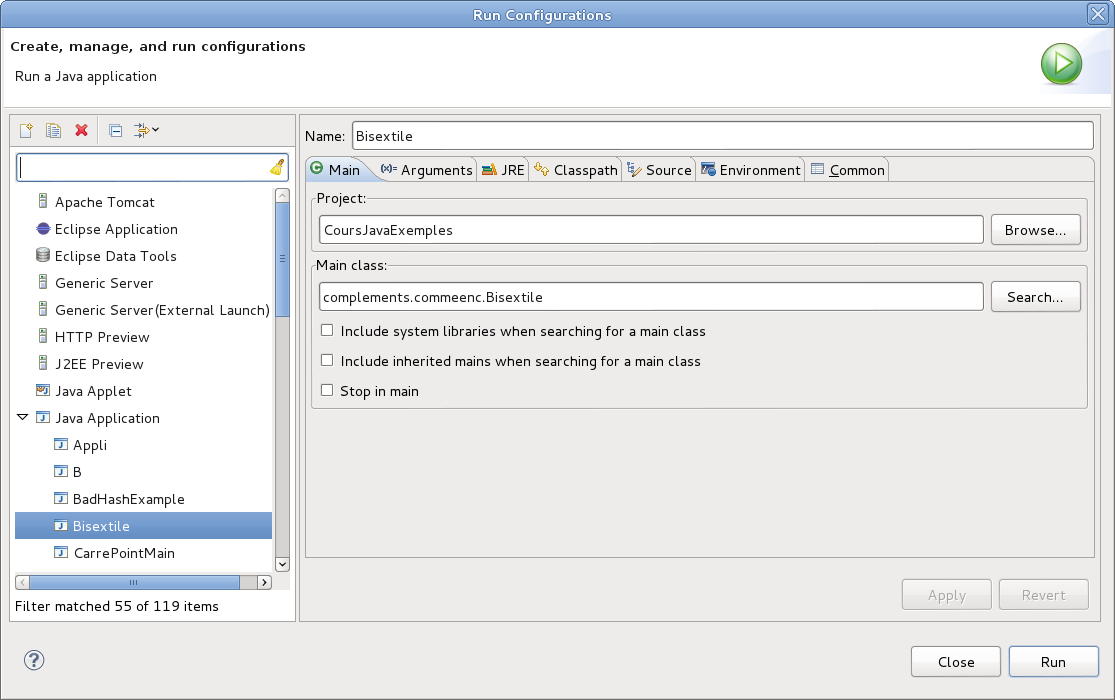
Task: Open the Environment tab
Action: coord(751,170)
